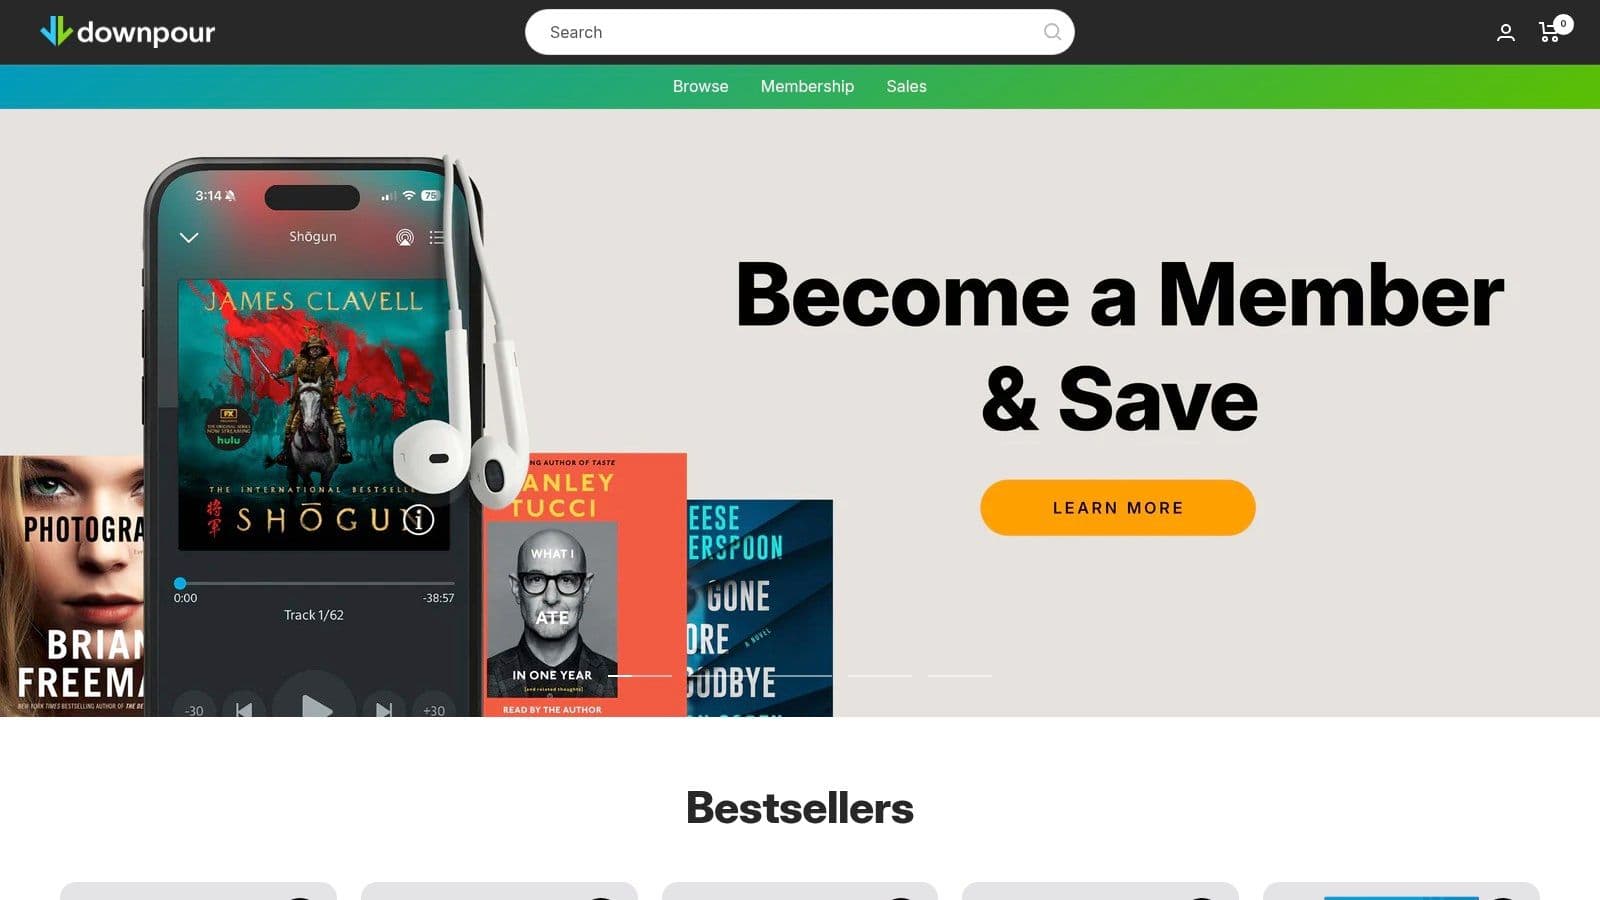The height and width of the screenshot is (900, 1600).
Task: Open the shopping cart icon
Action: pyautogui.click(x=1551, y=32)
